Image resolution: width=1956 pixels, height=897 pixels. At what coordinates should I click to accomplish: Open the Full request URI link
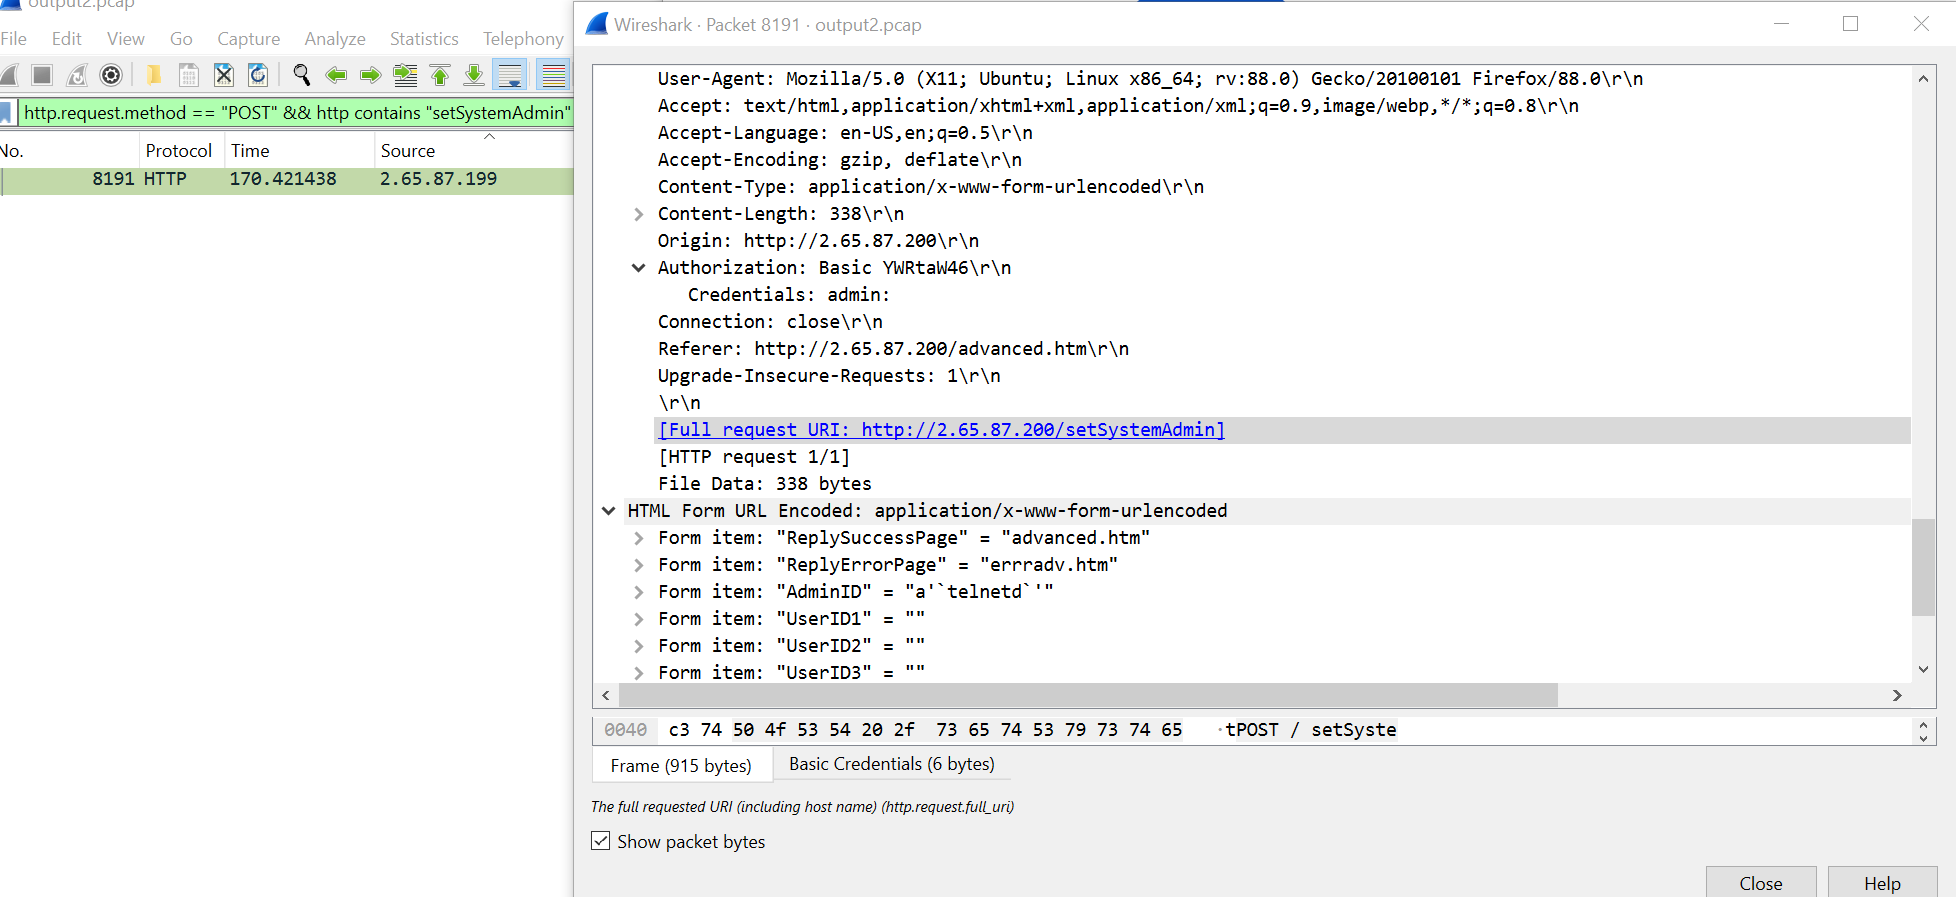click(942, 430)
